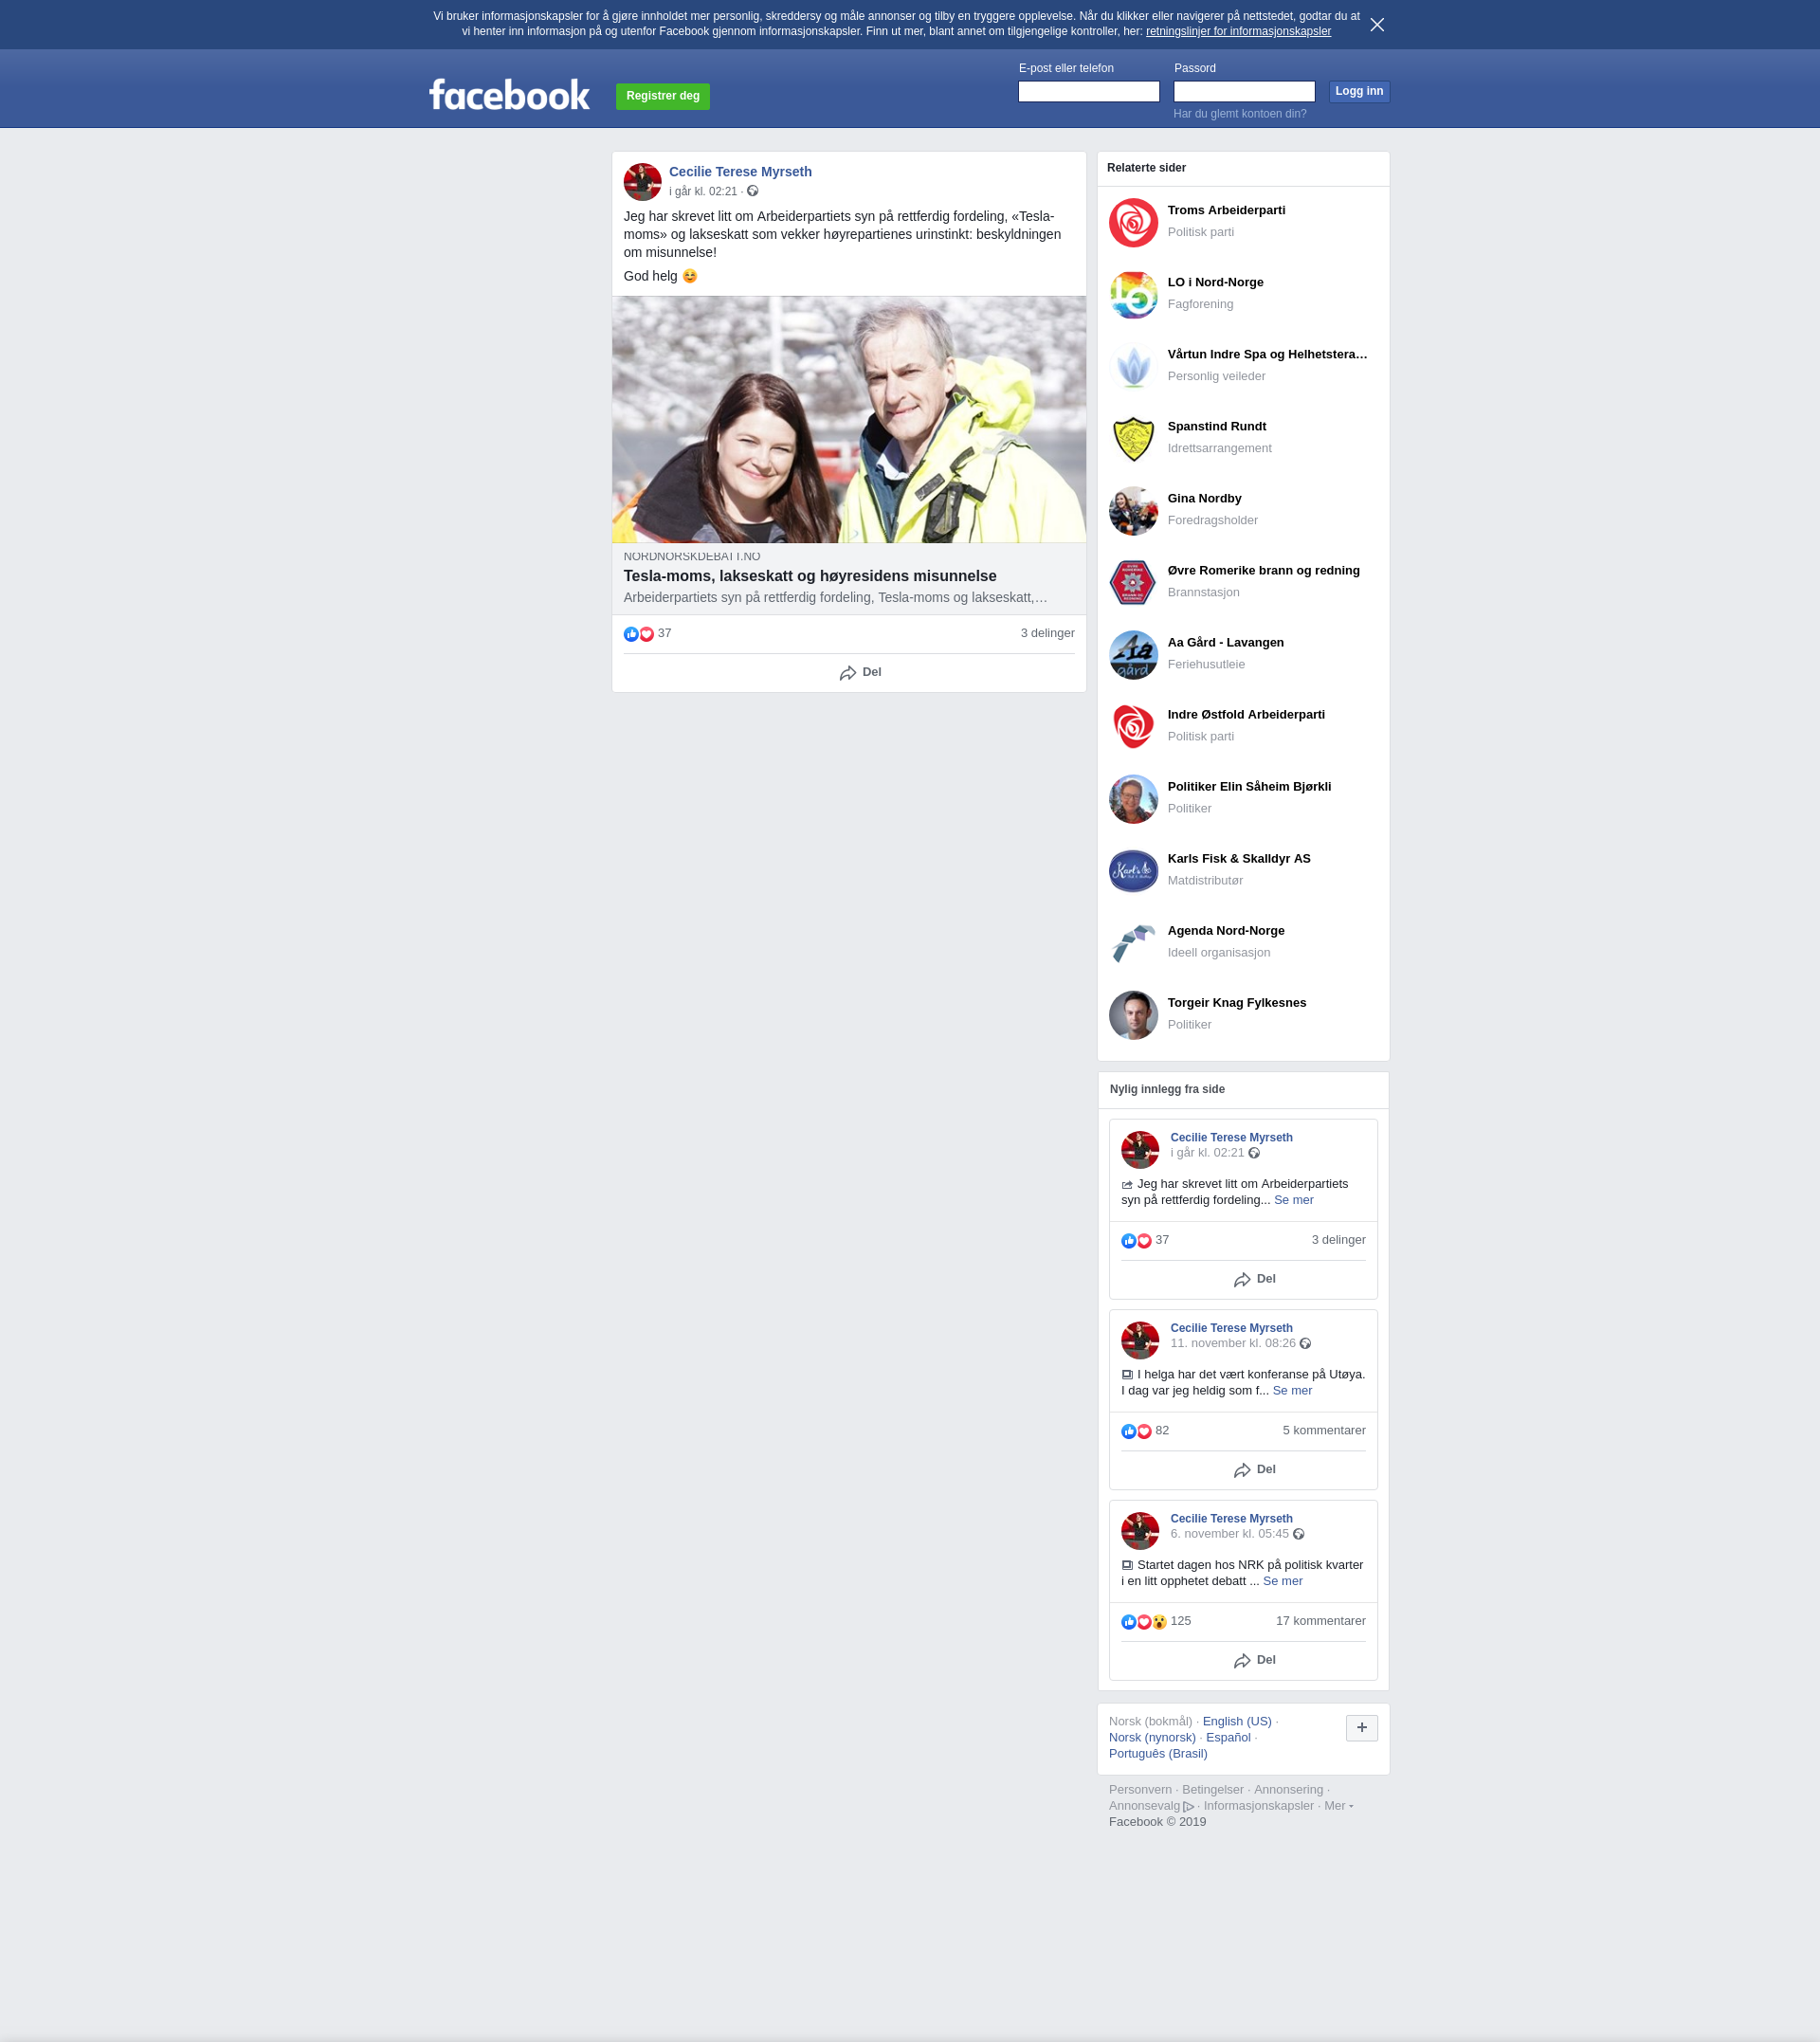This screenshot has width=1820, height=2042.
Task: Click avatar on 11. november sidebar post
Action: 1140,1340
